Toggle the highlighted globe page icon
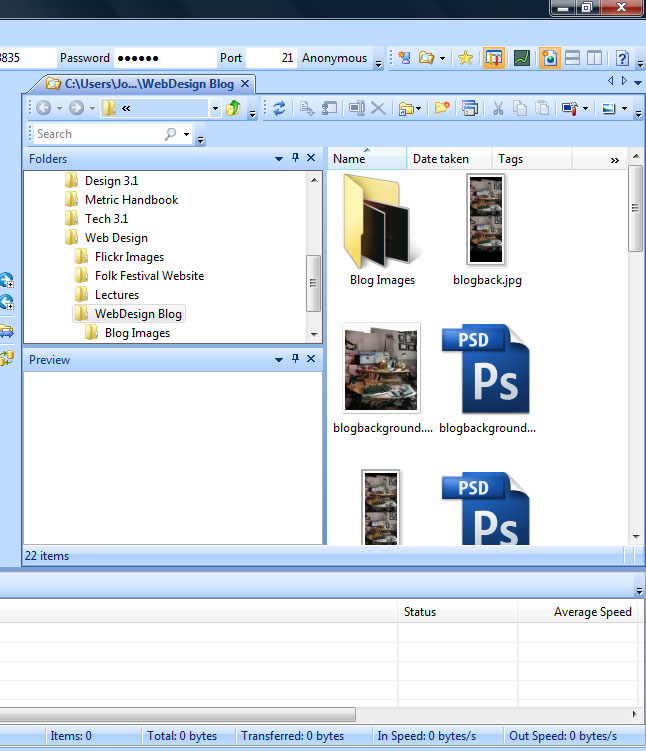Screen dimensions: 646x751 549,58
